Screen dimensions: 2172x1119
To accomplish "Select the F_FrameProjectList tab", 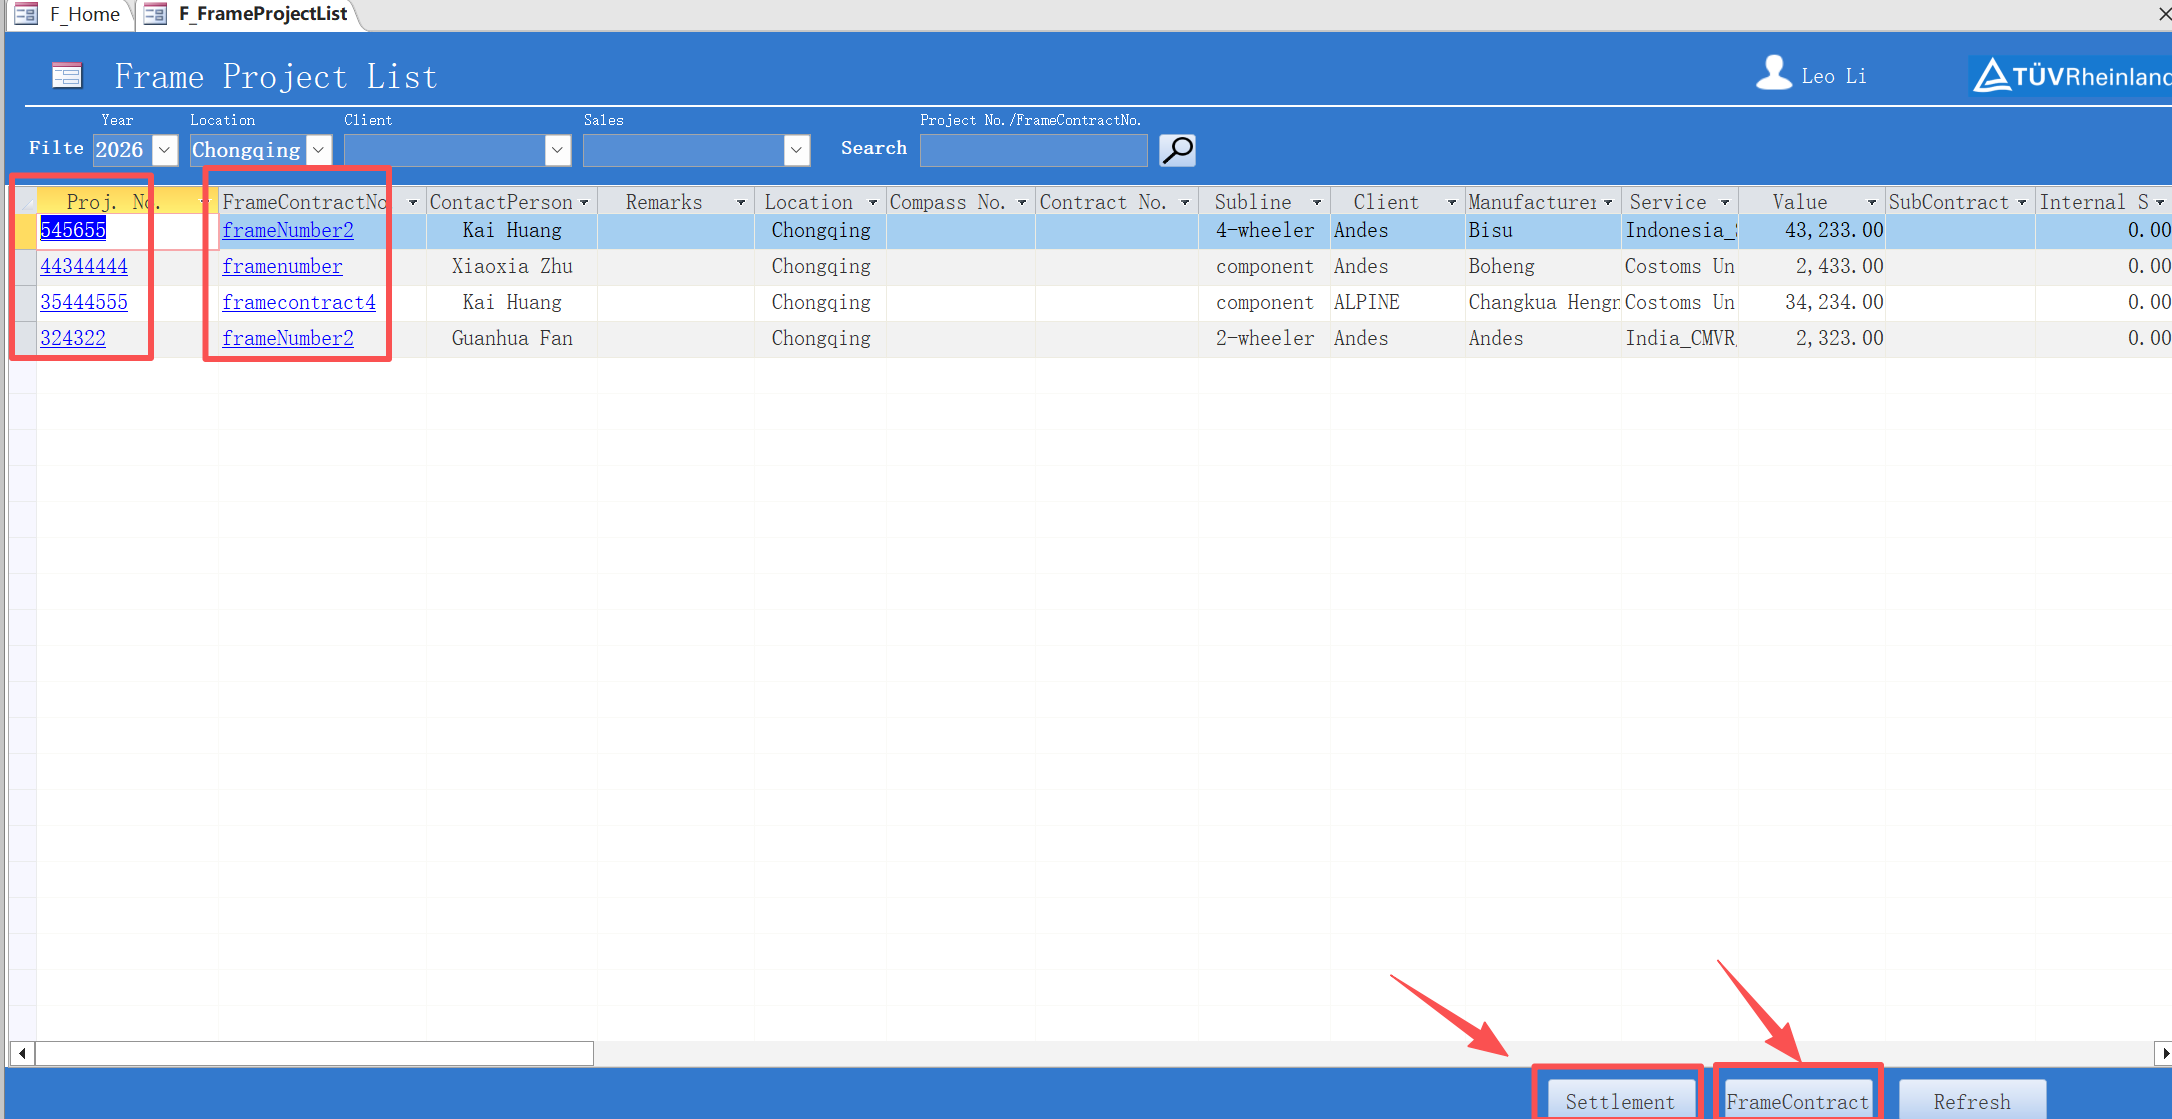I will pos(250,14).
